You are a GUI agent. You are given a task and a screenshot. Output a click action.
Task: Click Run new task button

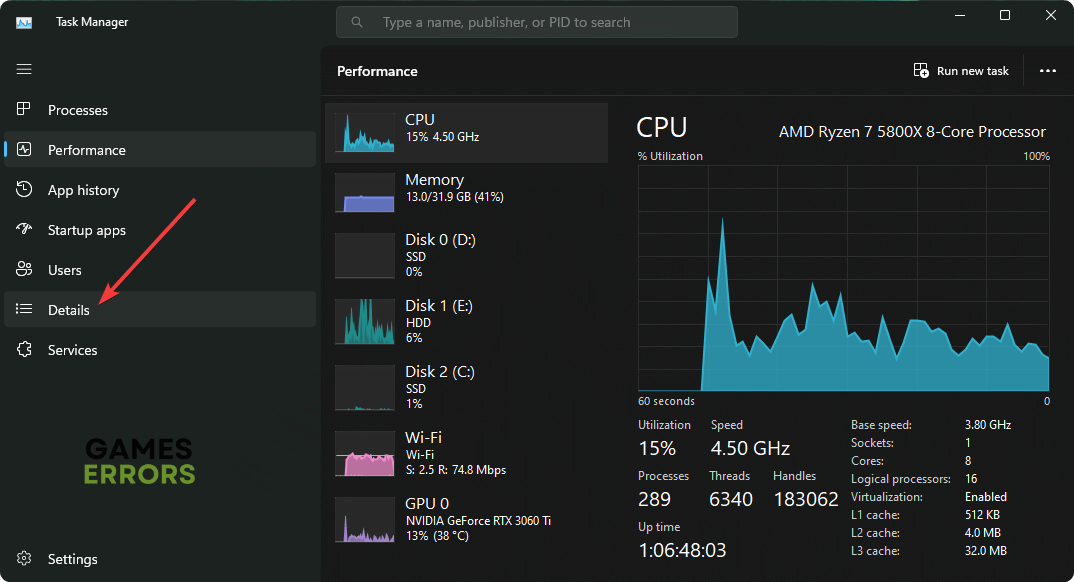961,71
